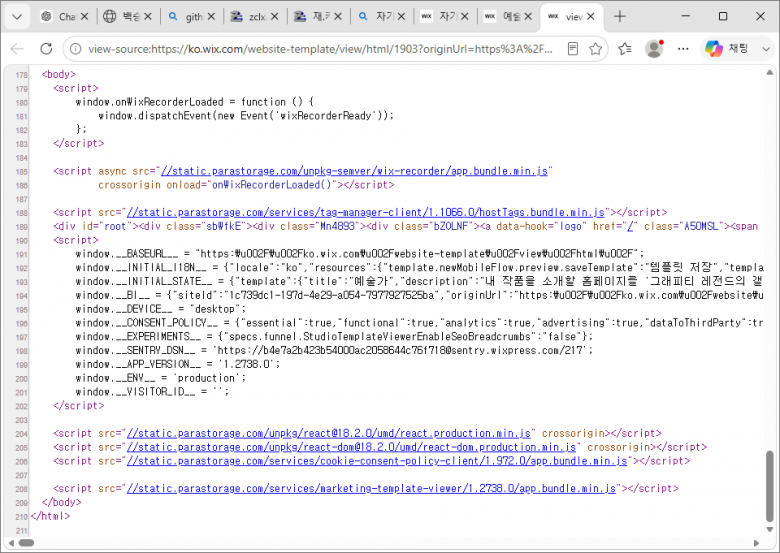The height and width of the screenshot is (553, 780).
Task: Click window.onWixRecorderLoaded function line
Action: click(x=195, y=102)
